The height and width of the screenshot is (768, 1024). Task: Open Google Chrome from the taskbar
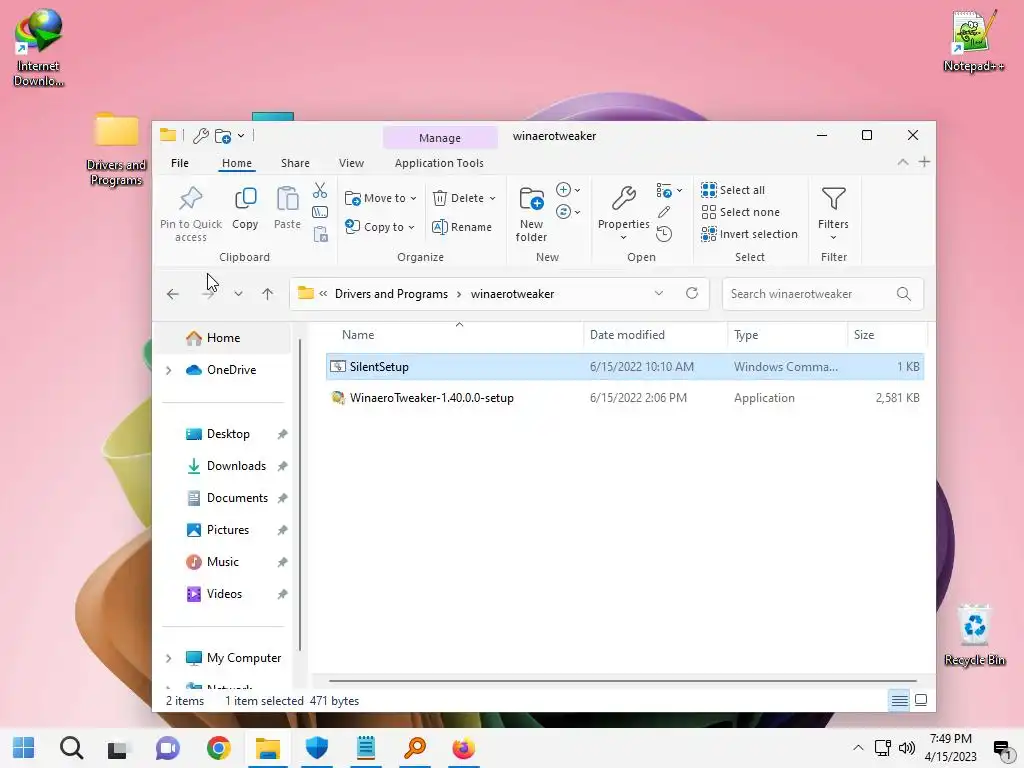(x=219, y=748)
